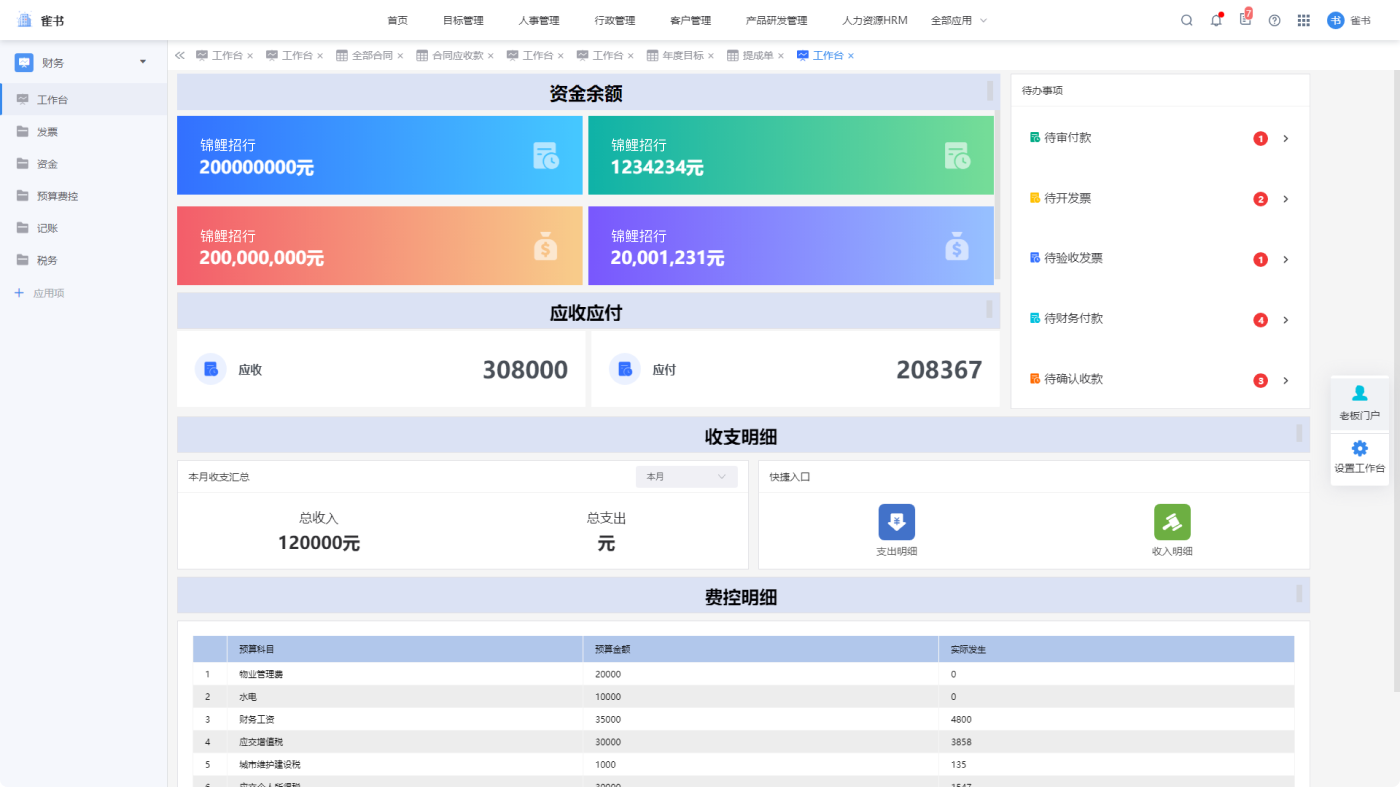Close the 全部合同 tab

click(400, 56)
